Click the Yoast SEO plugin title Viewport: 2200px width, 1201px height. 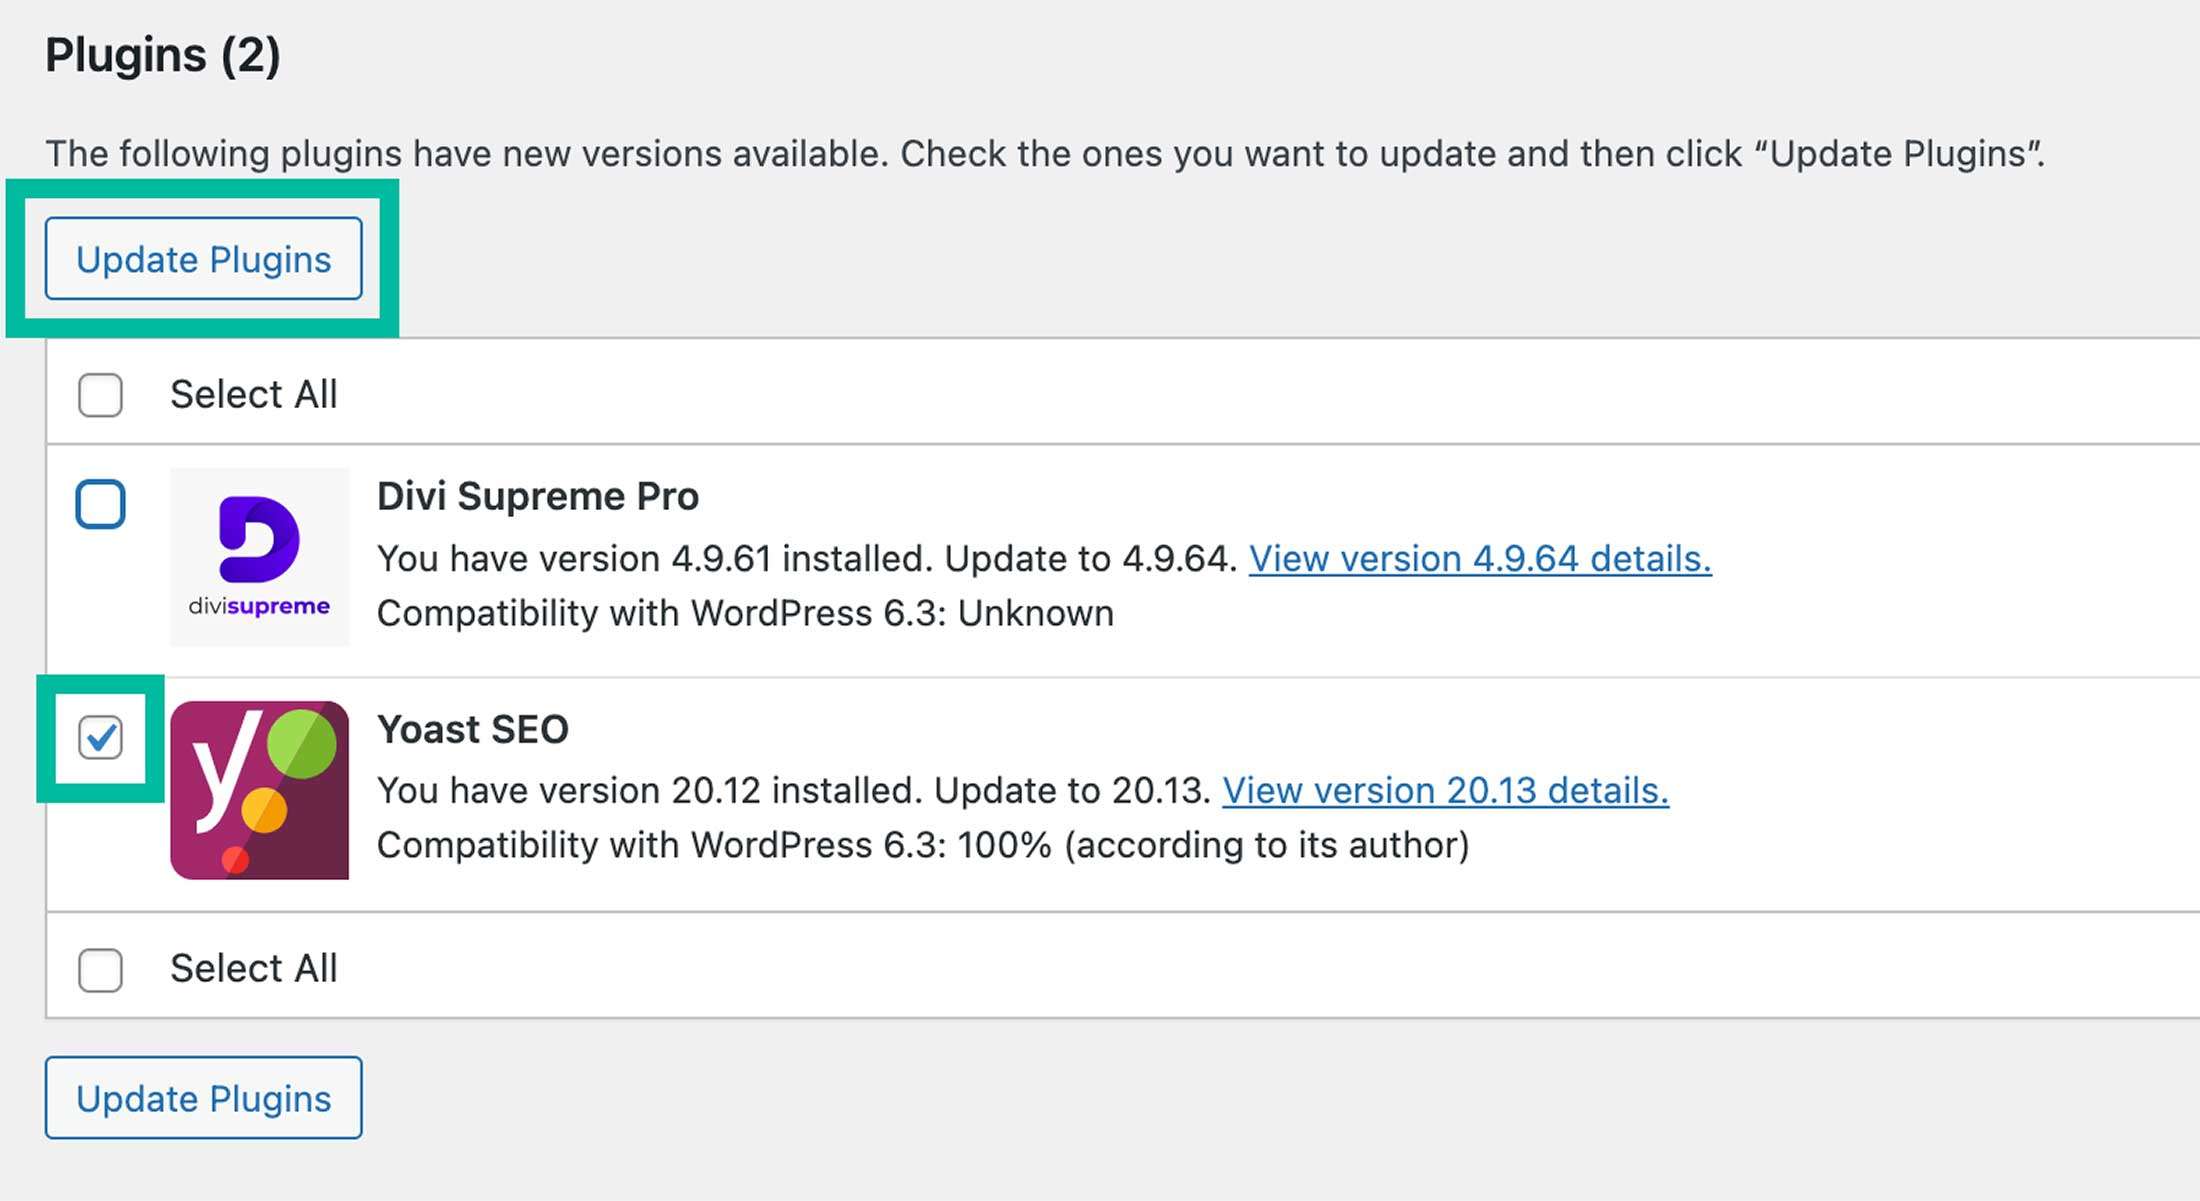(x=473, y=729)
